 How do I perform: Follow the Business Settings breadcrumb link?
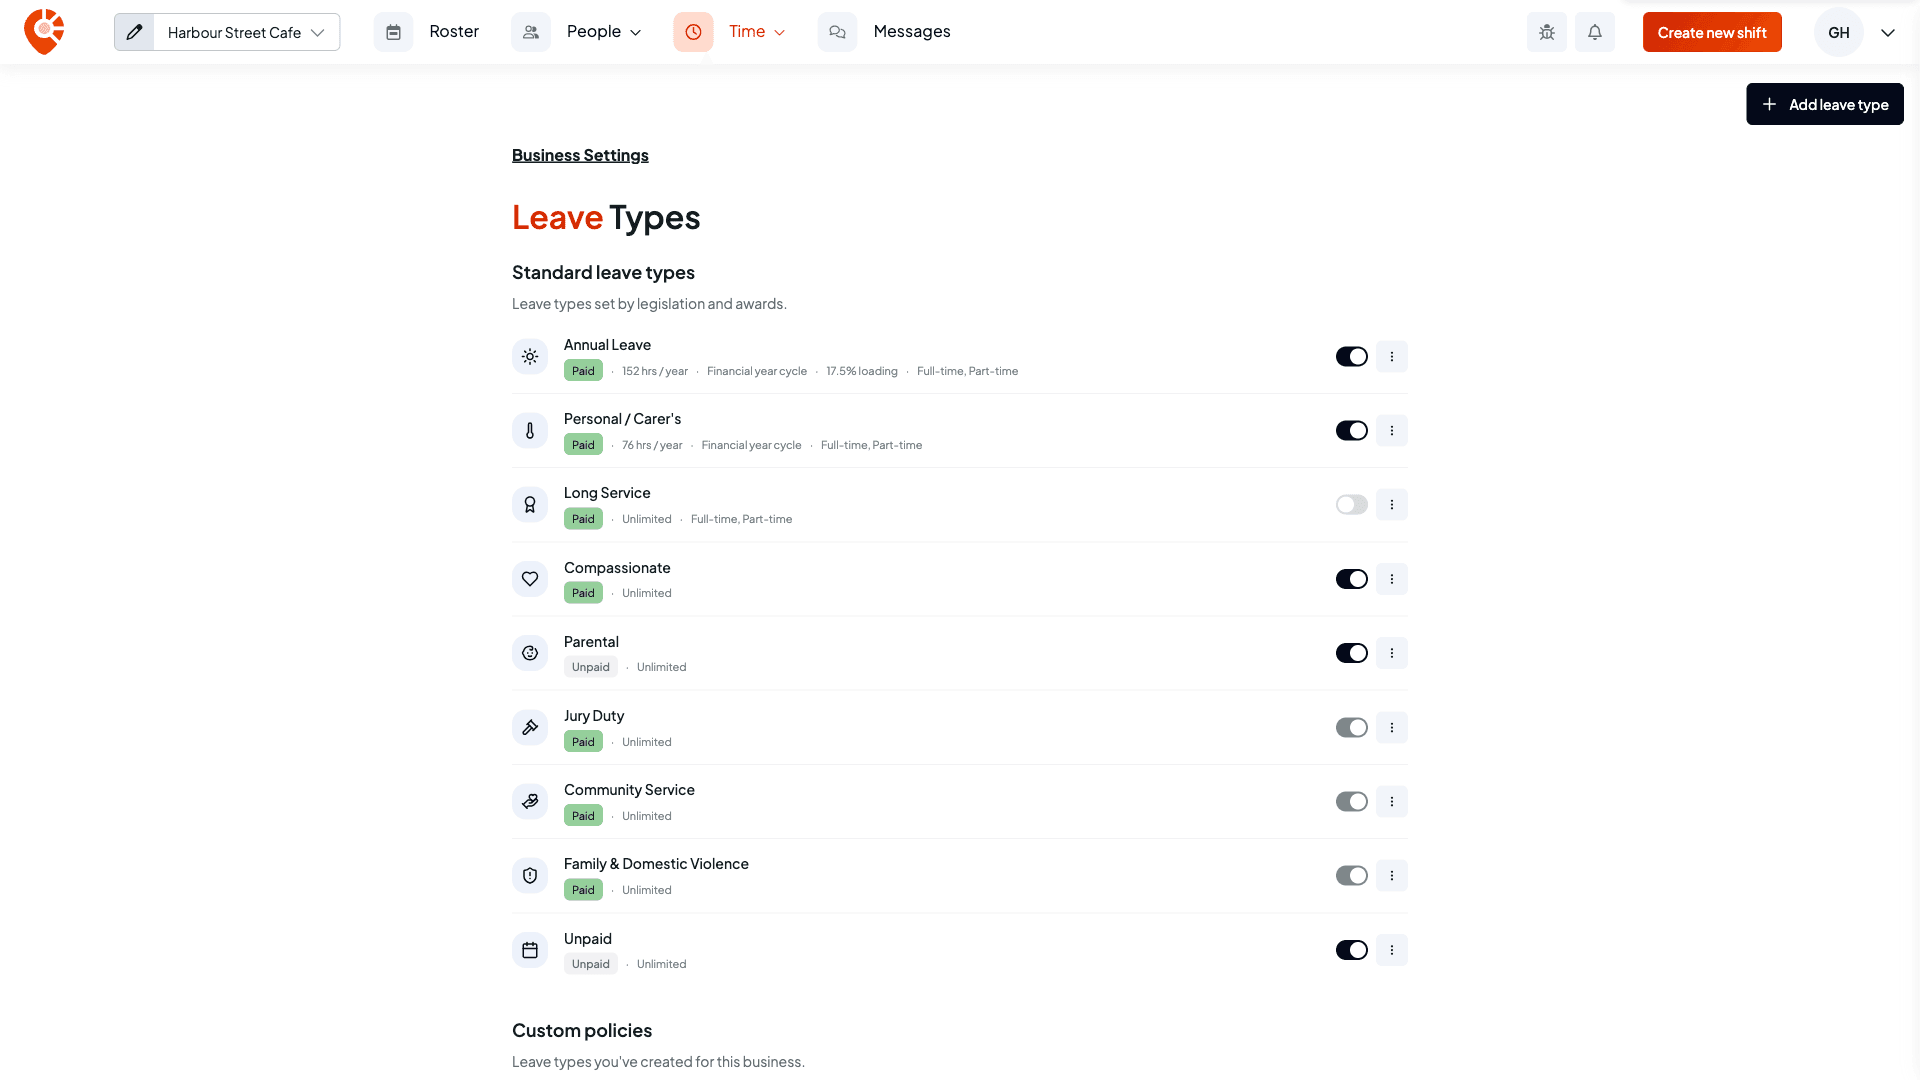580,155
